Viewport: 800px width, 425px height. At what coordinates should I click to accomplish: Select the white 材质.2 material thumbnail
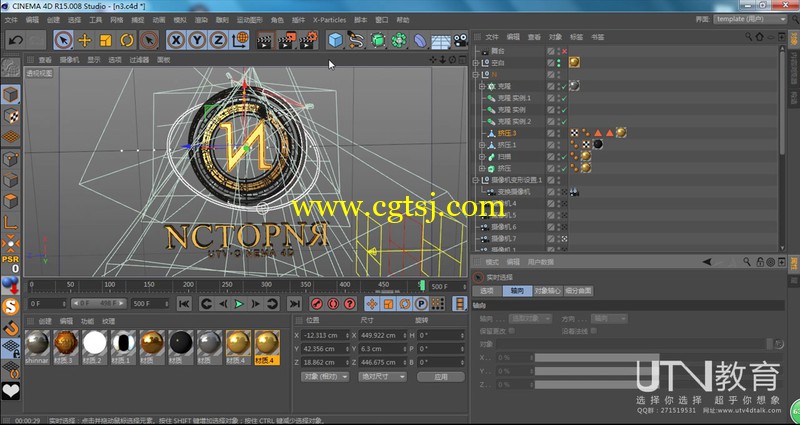(95, 346)
